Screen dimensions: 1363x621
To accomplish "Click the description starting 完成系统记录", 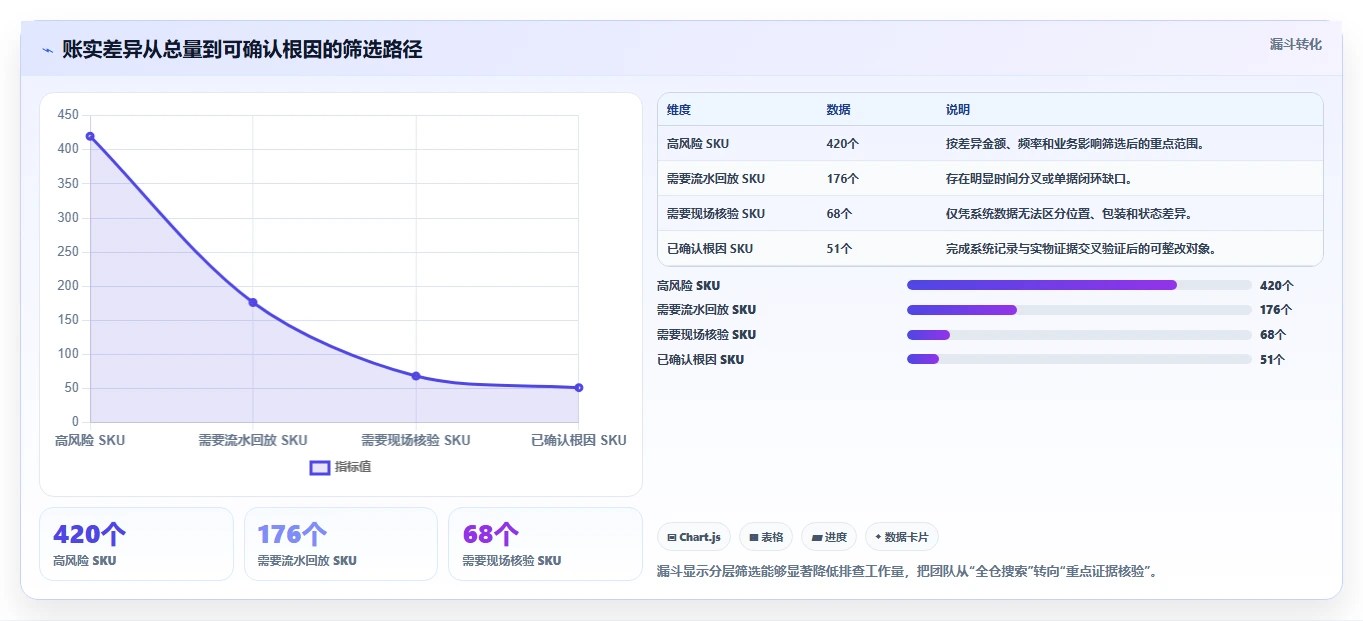I will [1081, 249].
